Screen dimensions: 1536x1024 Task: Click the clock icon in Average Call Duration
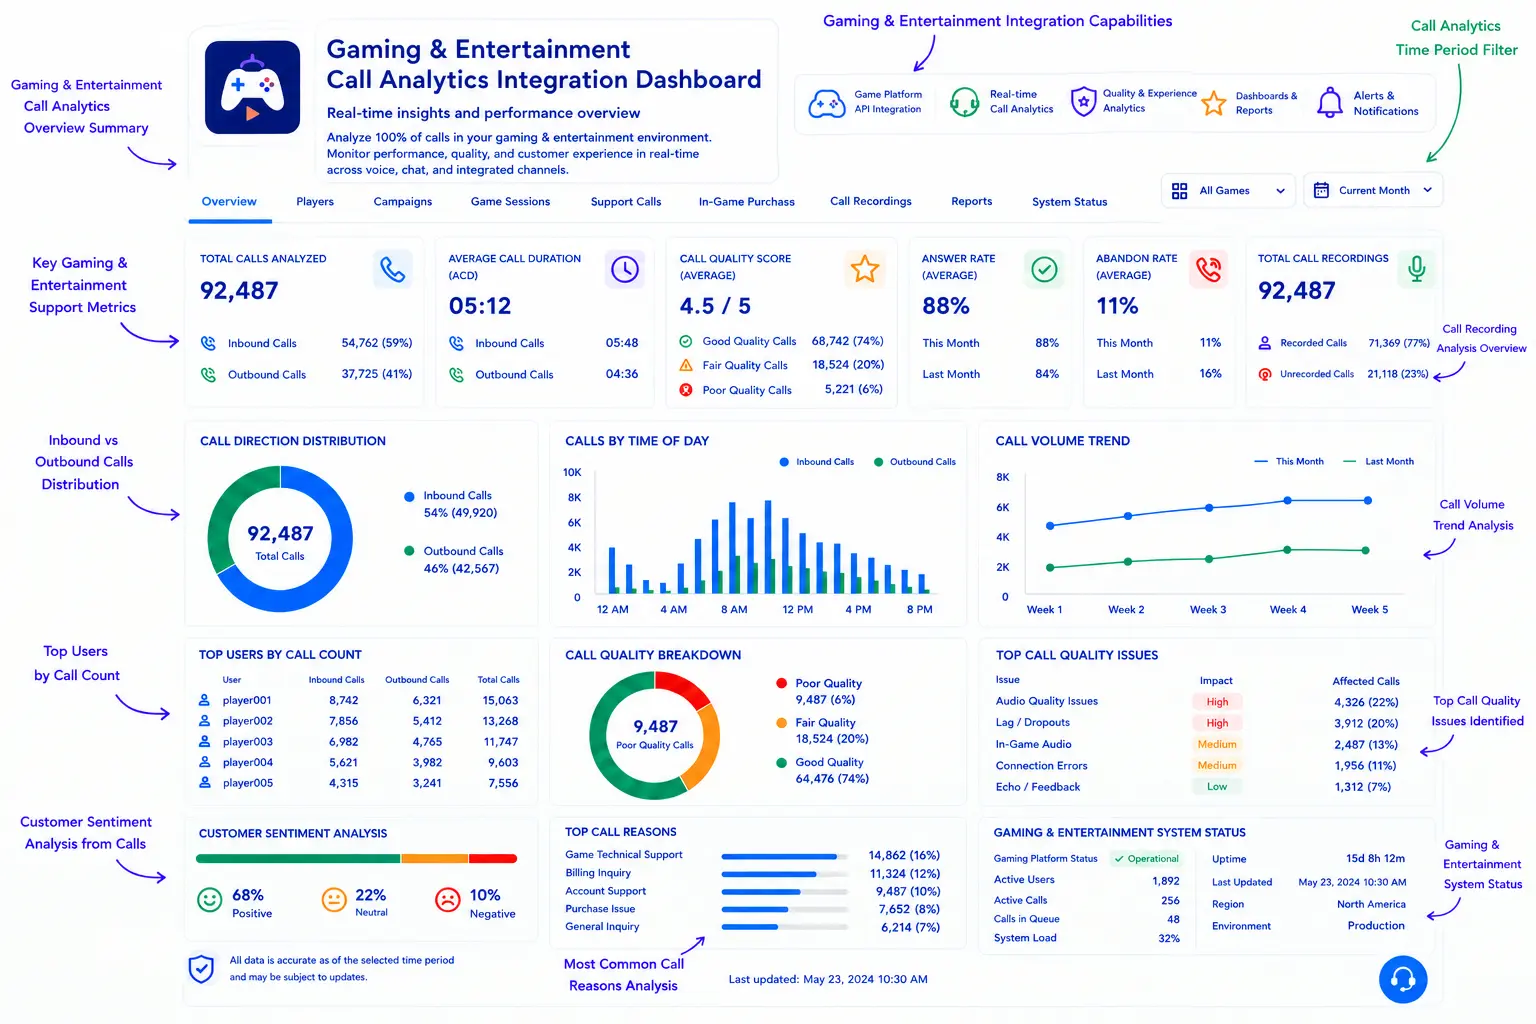click(x=625, y=269)
